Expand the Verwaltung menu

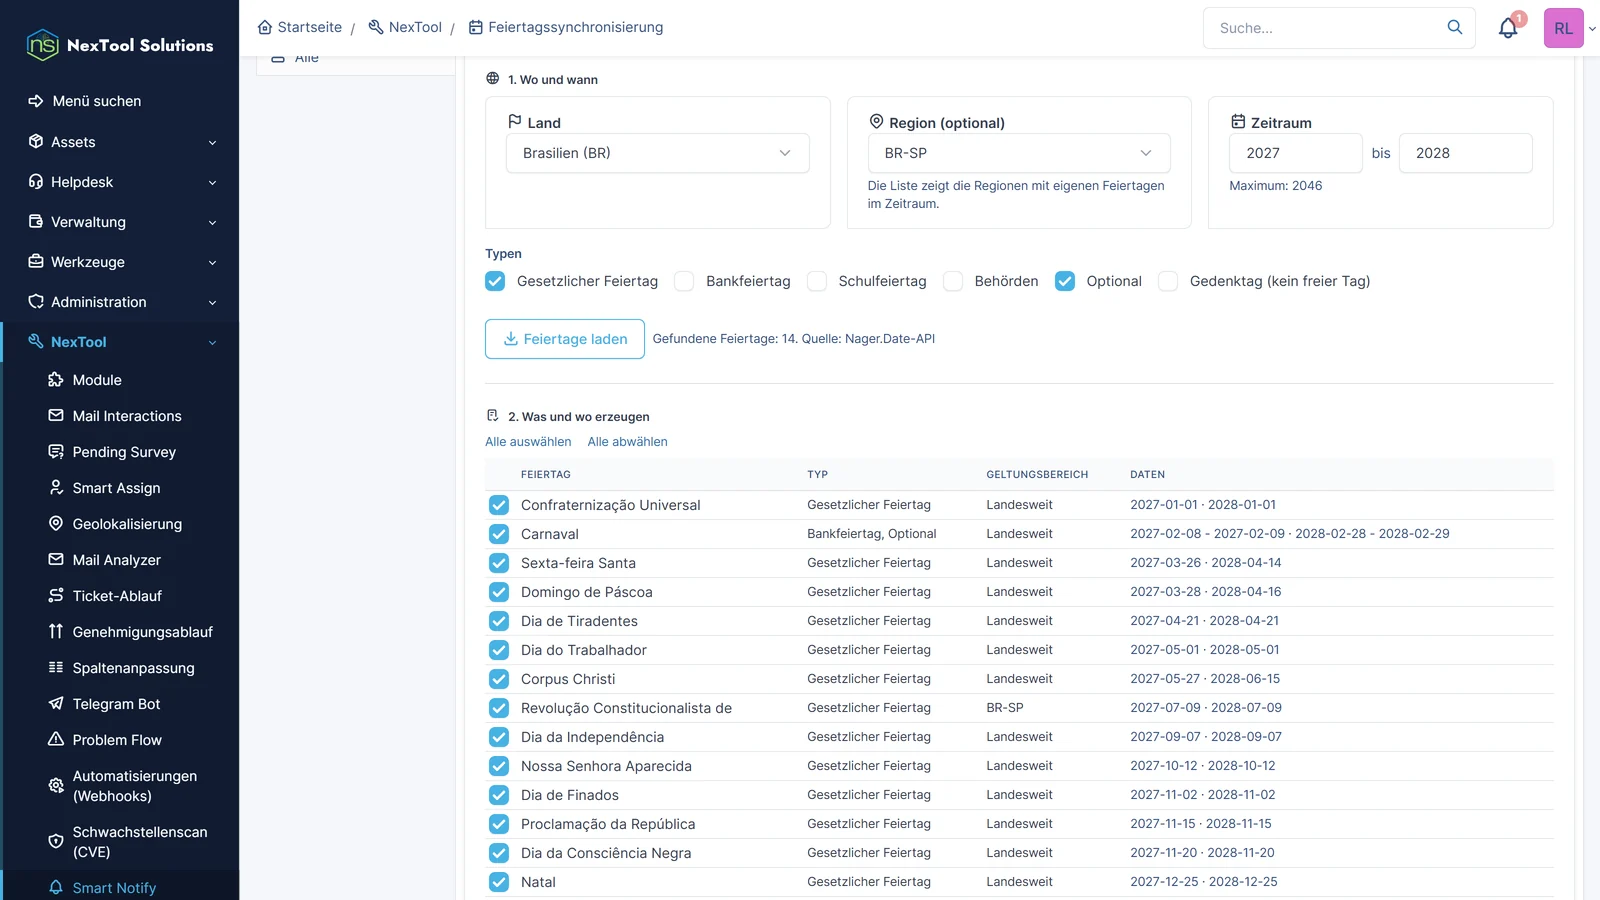[120, 222]
